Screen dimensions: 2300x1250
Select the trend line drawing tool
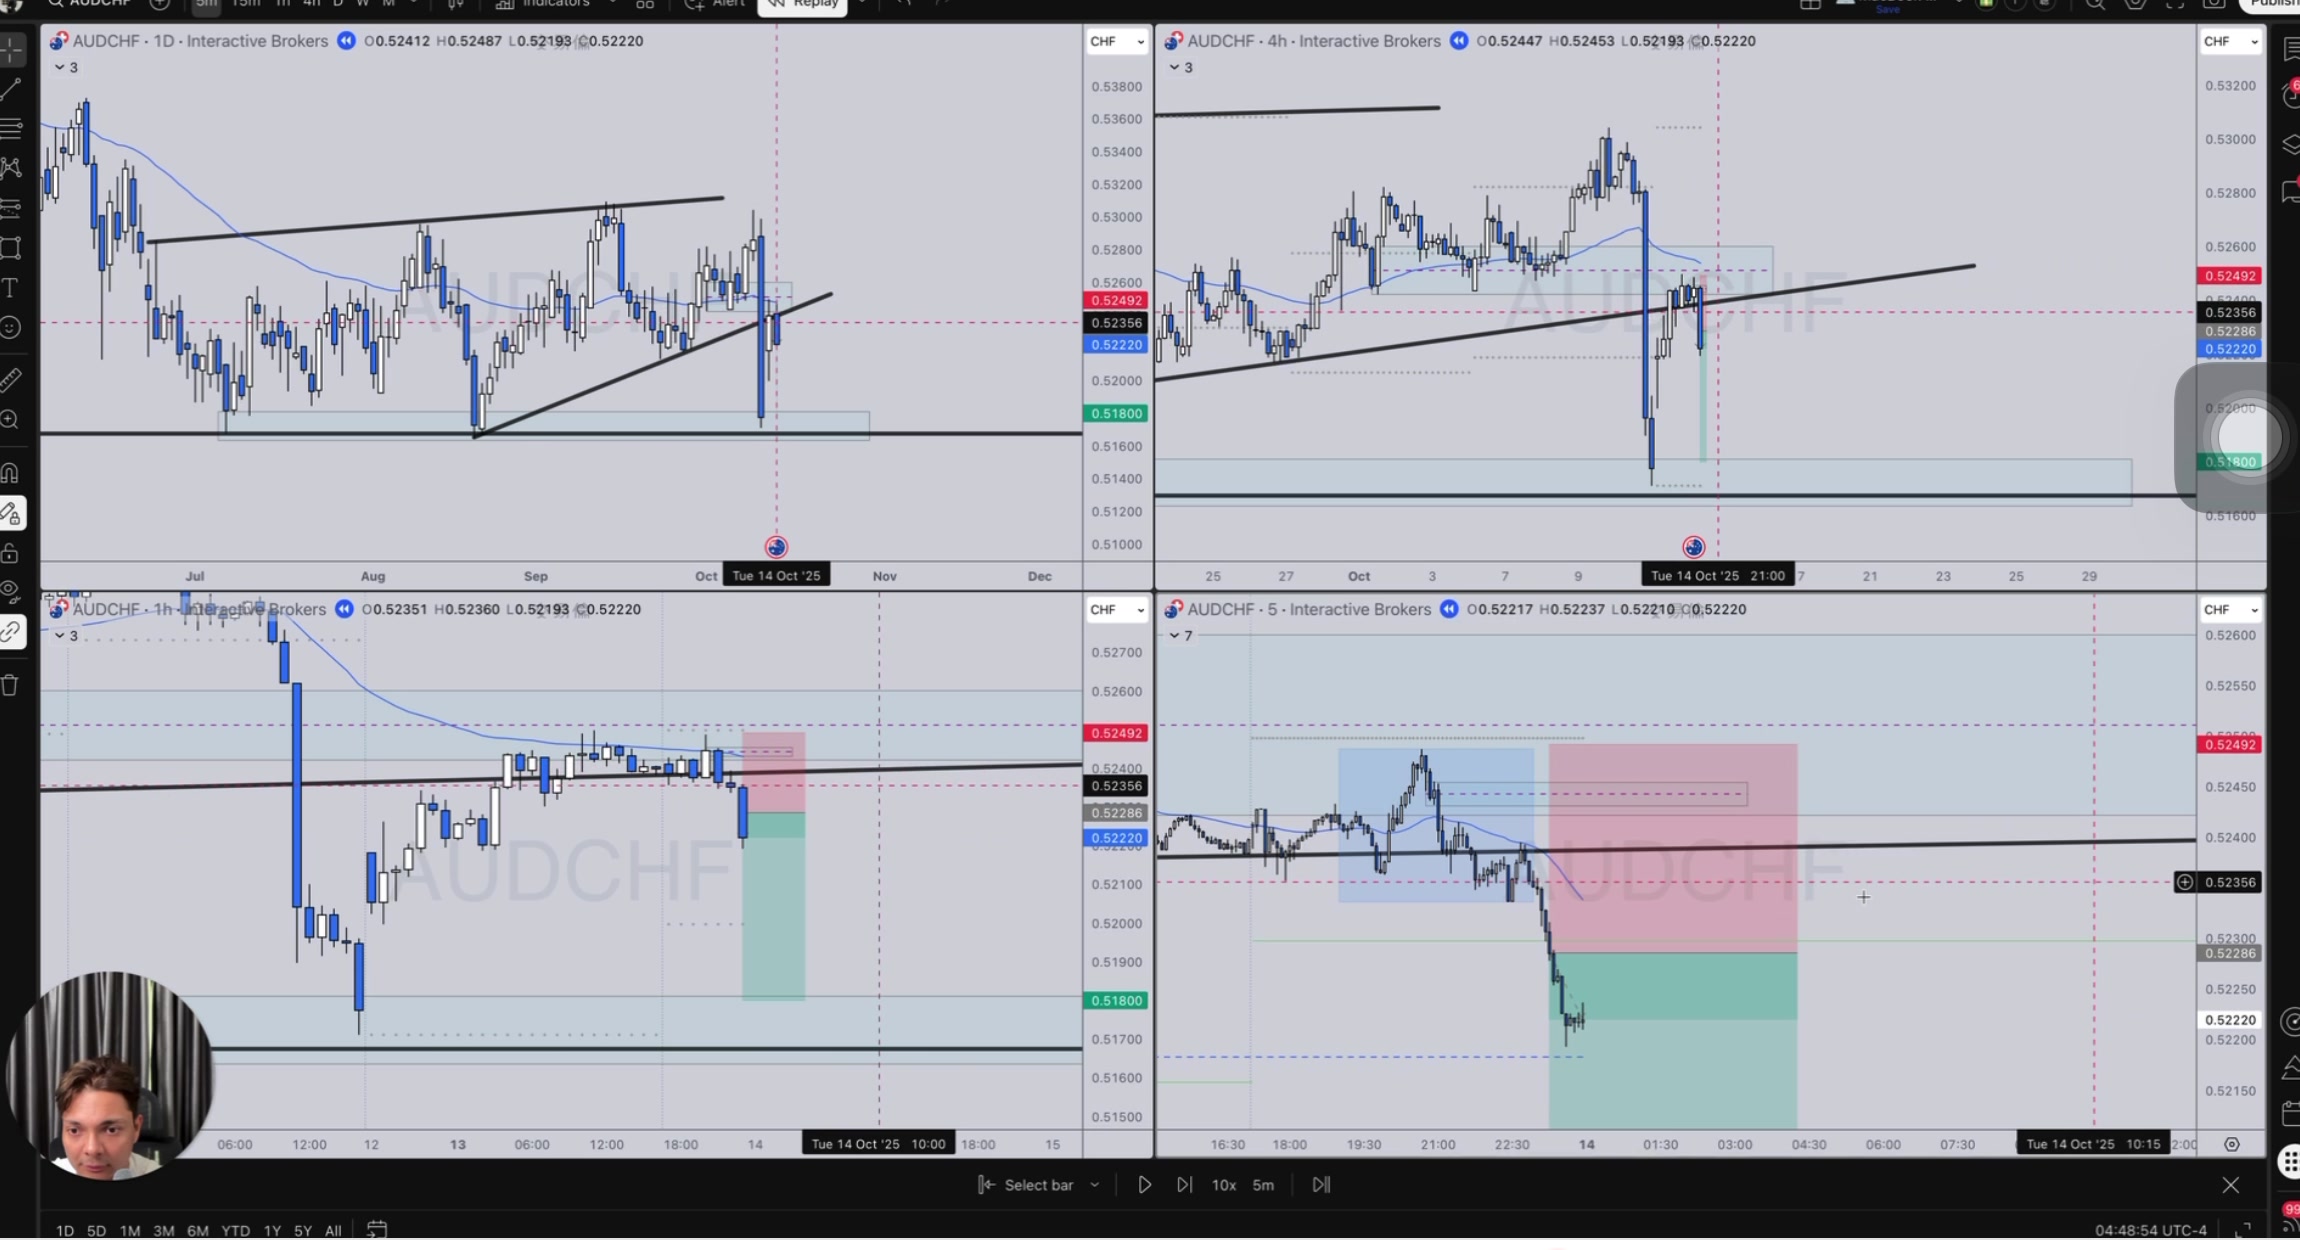pyautogui.click(x=11, y=89)
